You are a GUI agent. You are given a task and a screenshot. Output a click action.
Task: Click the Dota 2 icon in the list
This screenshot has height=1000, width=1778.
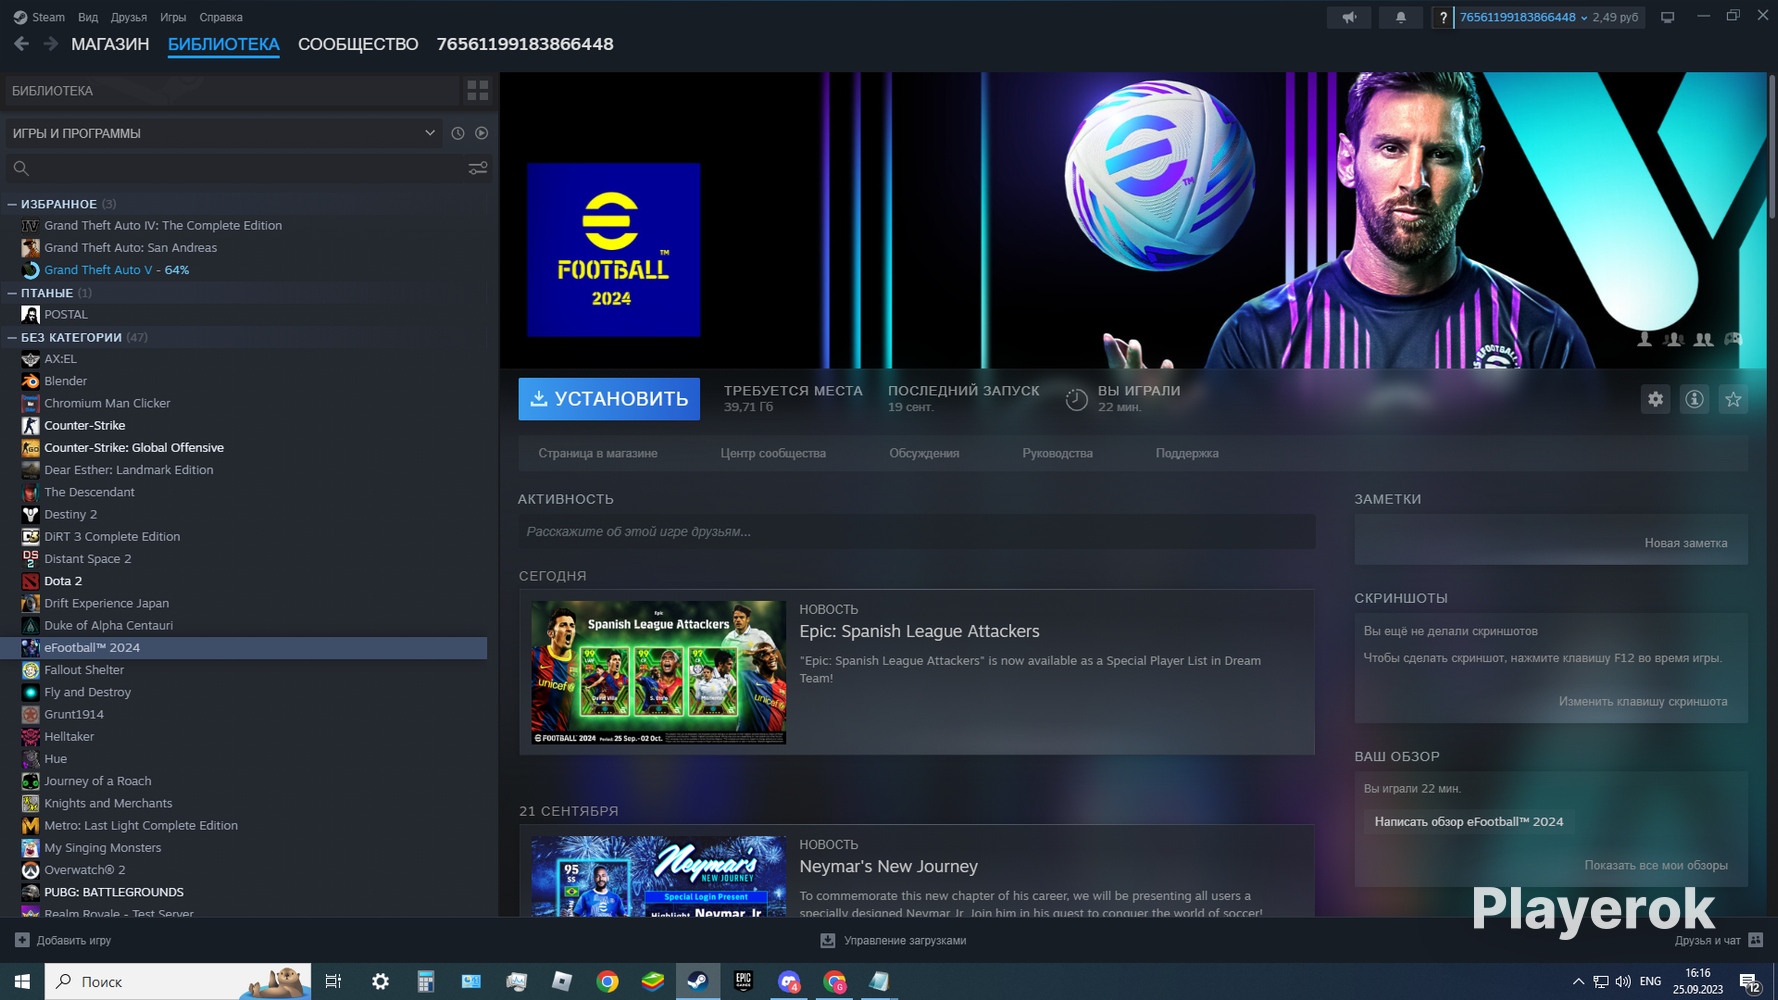tap(31, 581)
